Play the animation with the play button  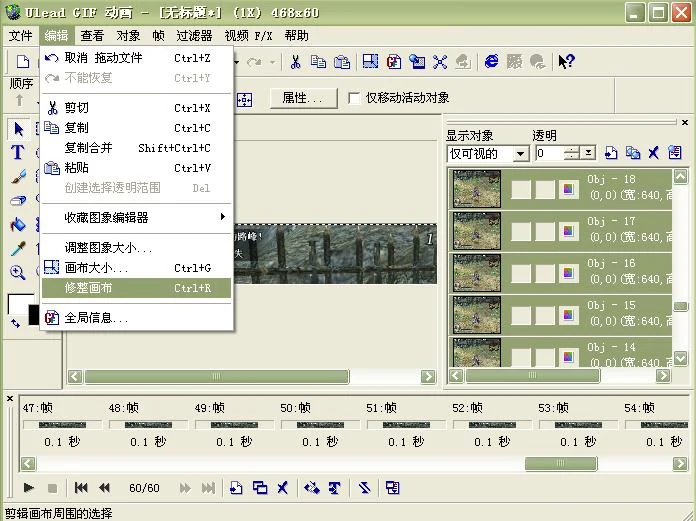tap(29, 488)
